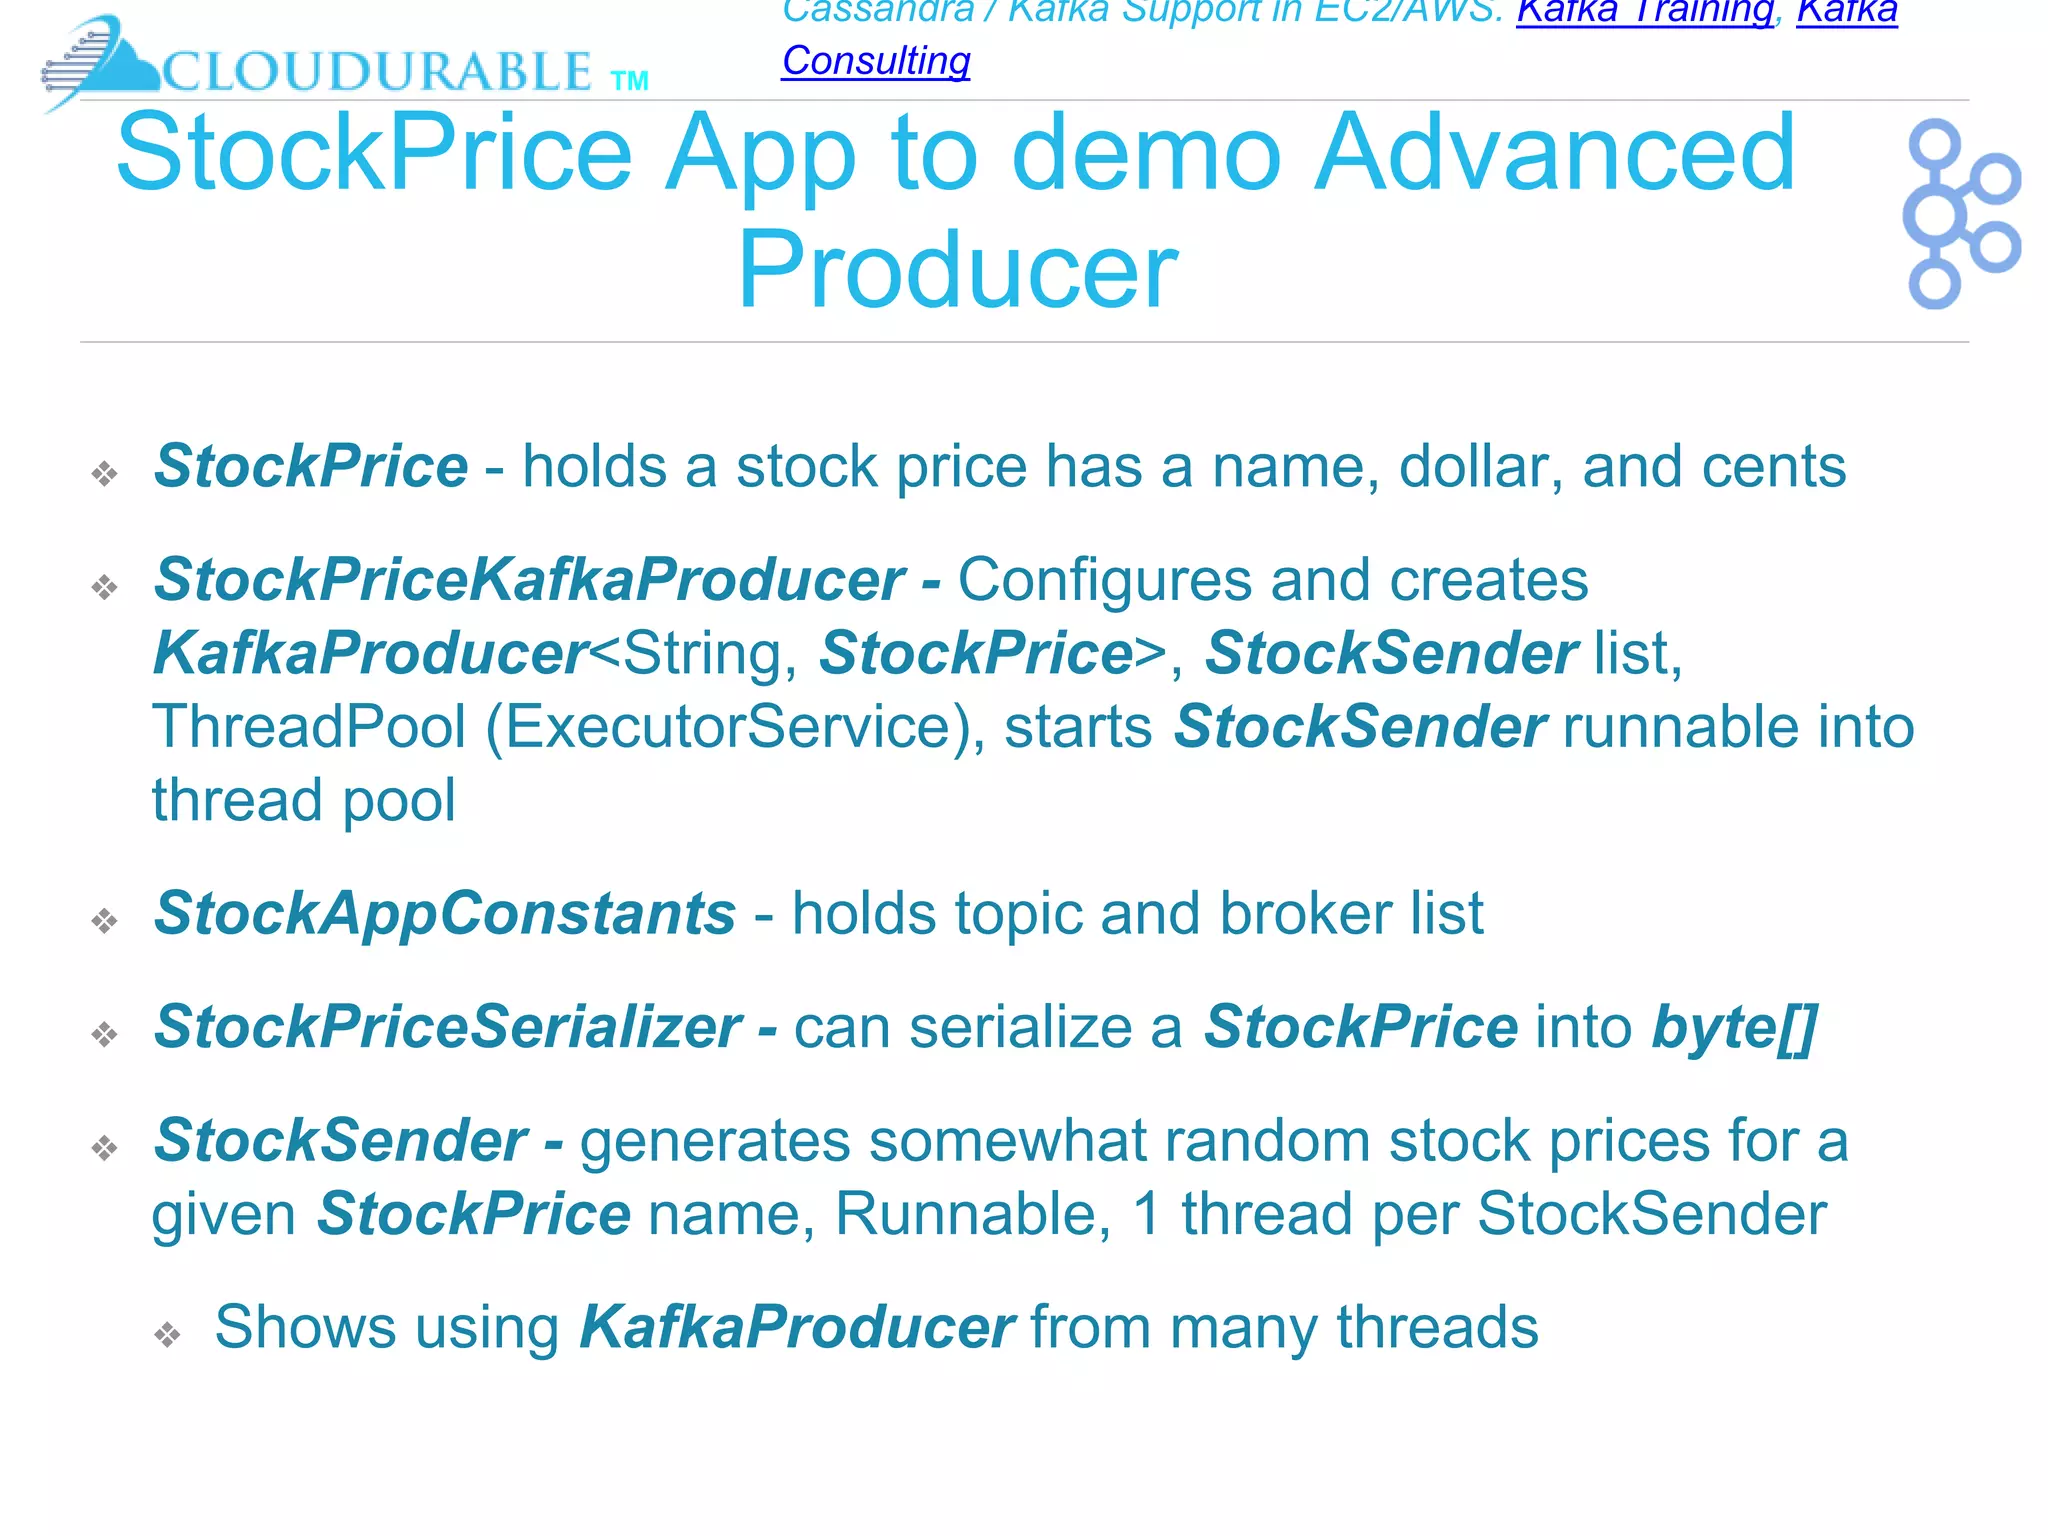
Task: Open the Kafka Consulting link
Action: coord(876,61)
